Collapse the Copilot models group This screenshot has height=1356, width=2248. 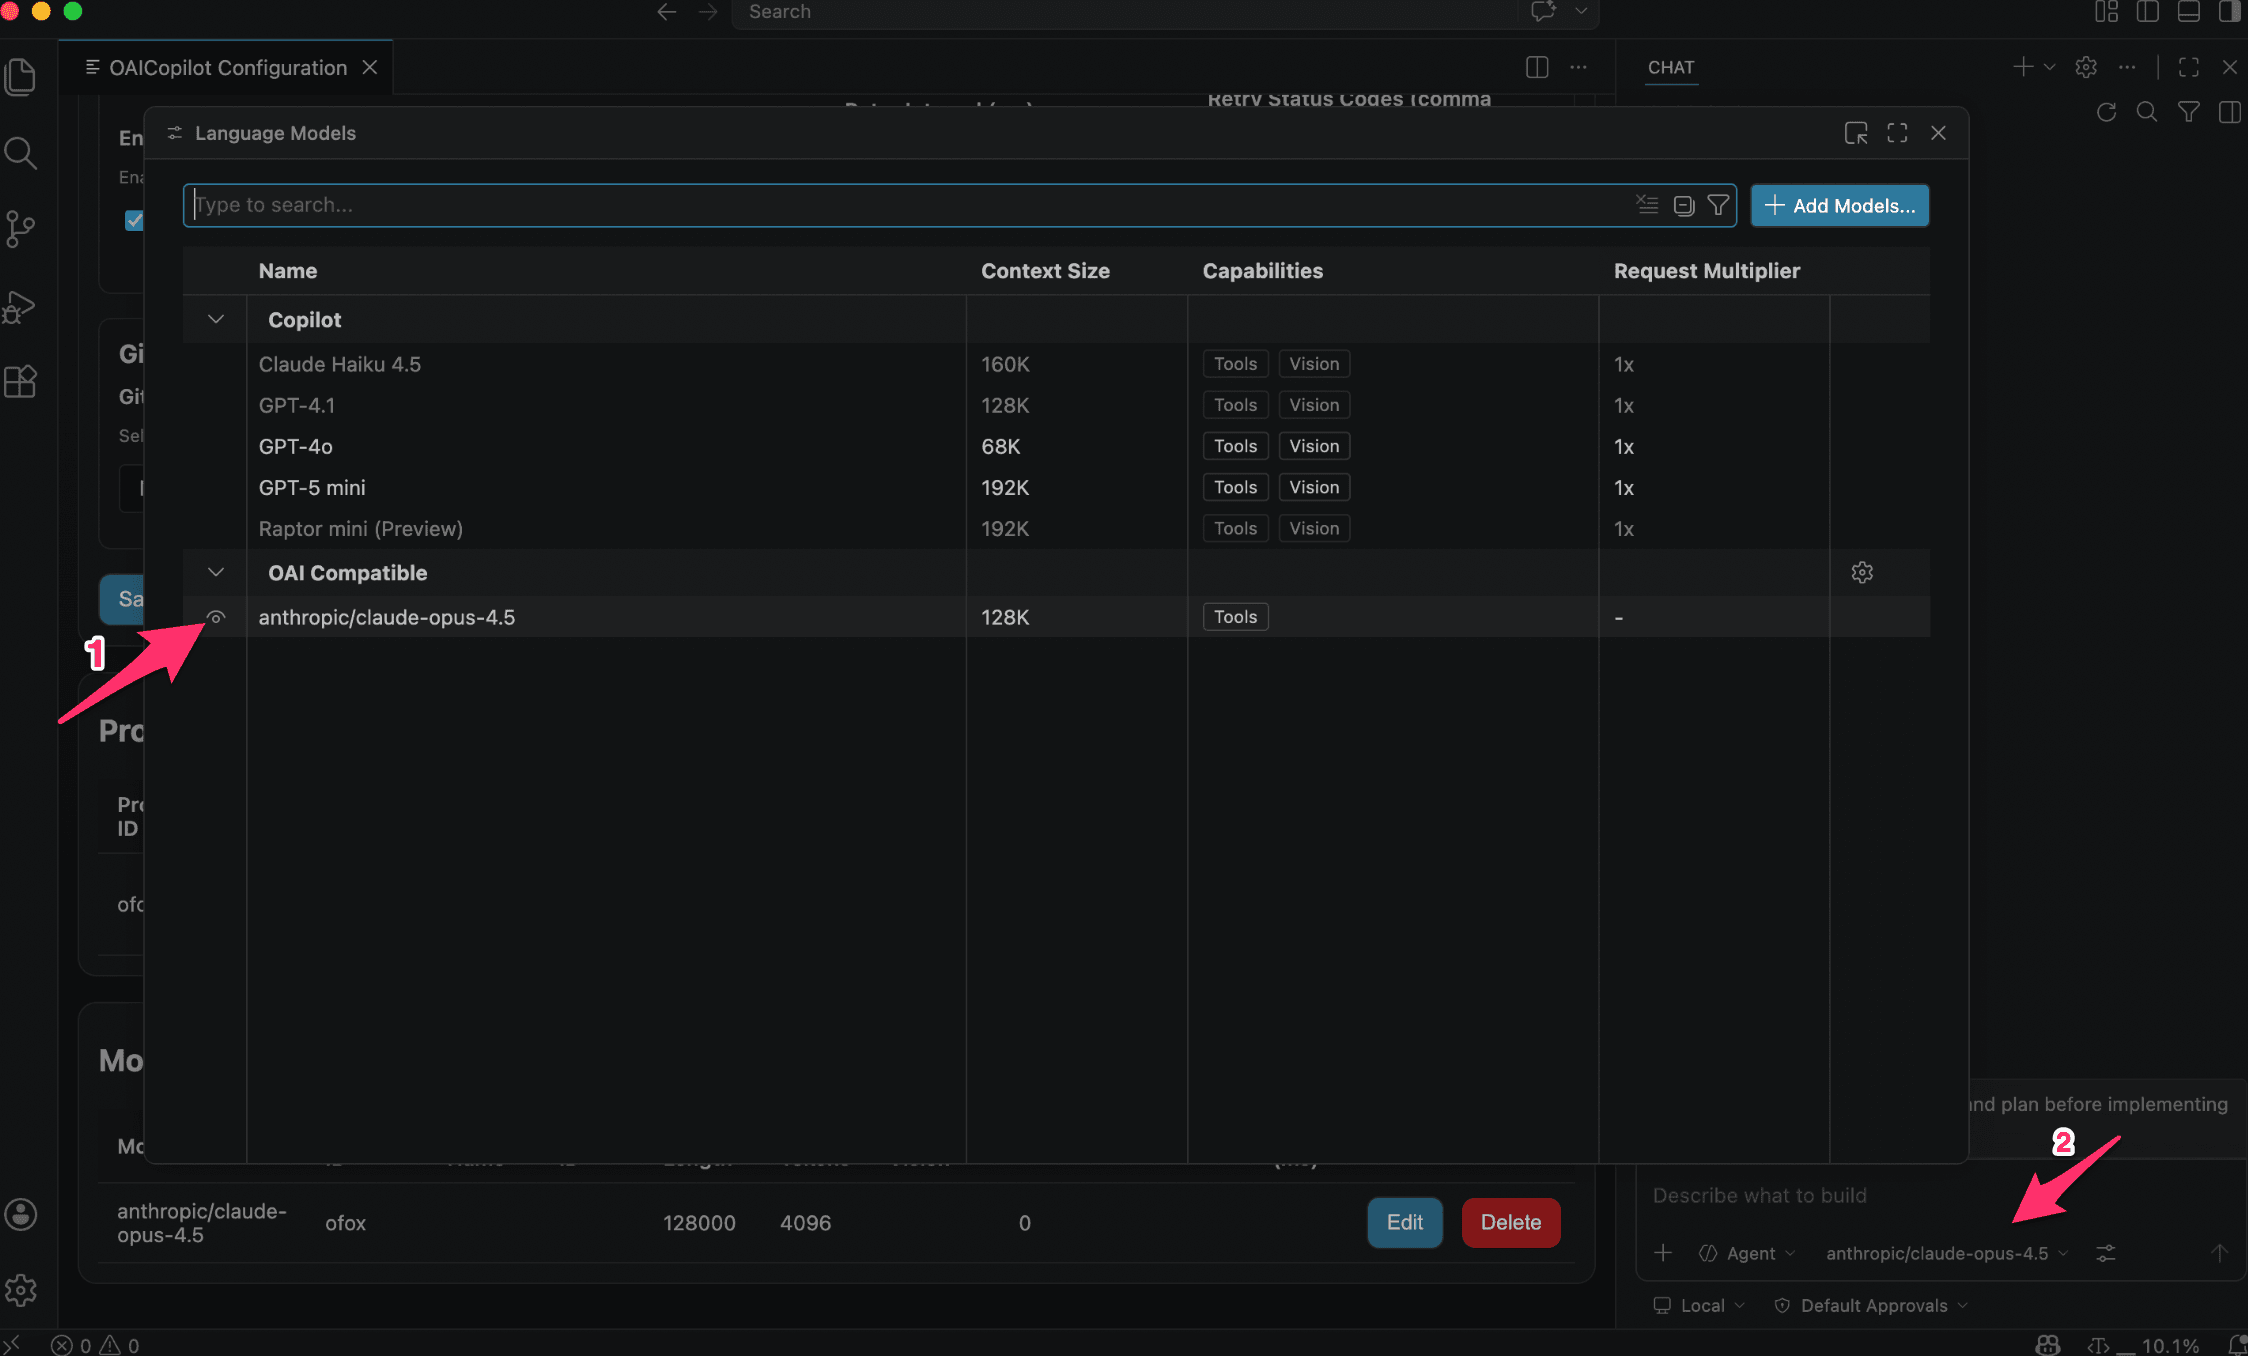[x=216, y=320]
